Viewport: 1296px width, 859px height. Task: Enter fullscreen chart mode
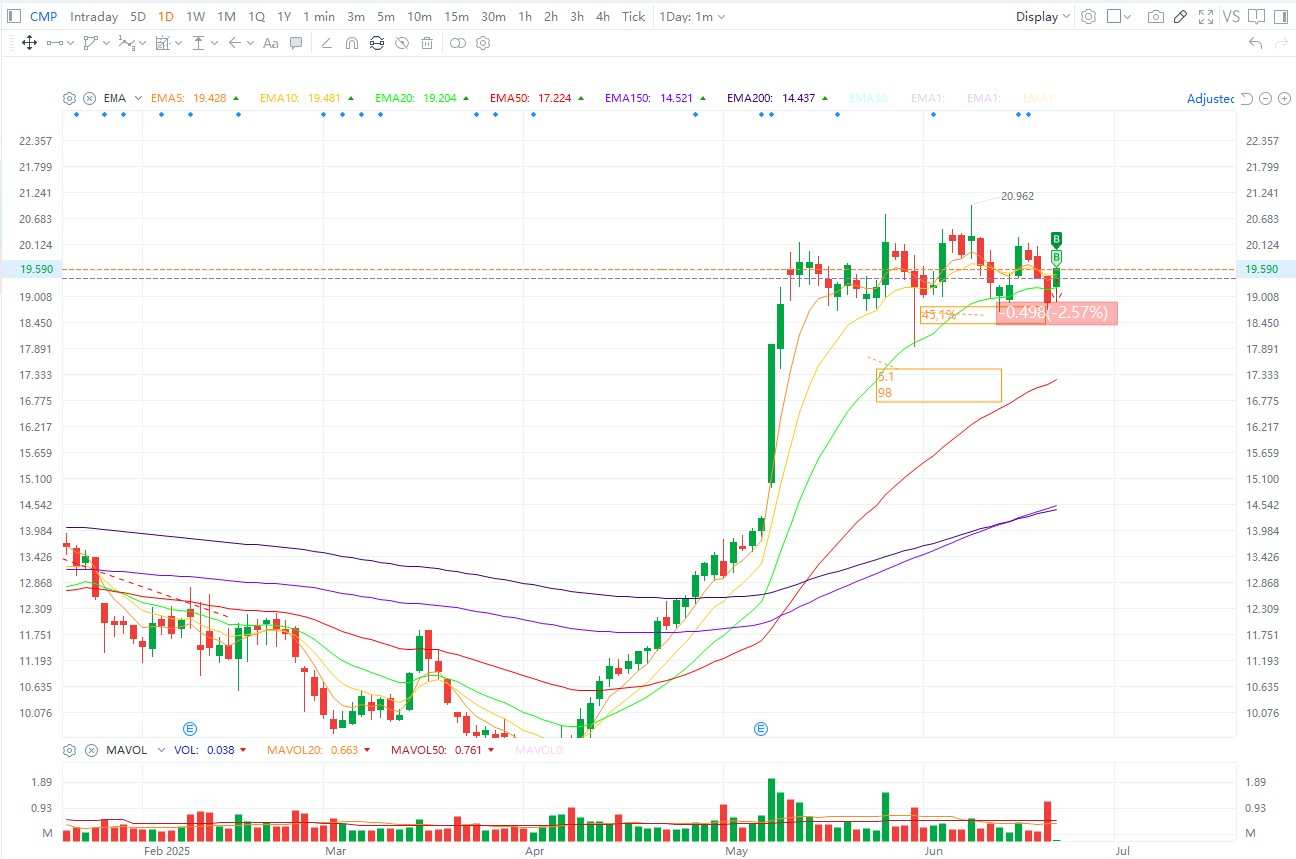(1206, 17)
